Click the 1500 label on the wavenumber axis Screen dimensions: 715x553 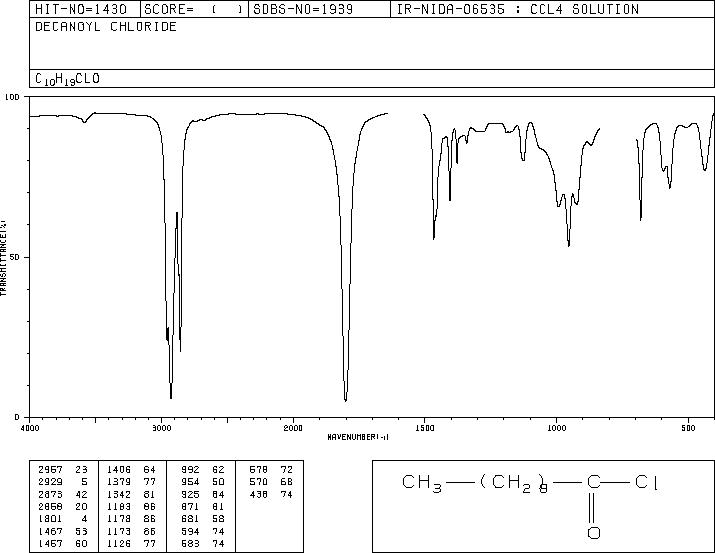click(x=425, y=428)
